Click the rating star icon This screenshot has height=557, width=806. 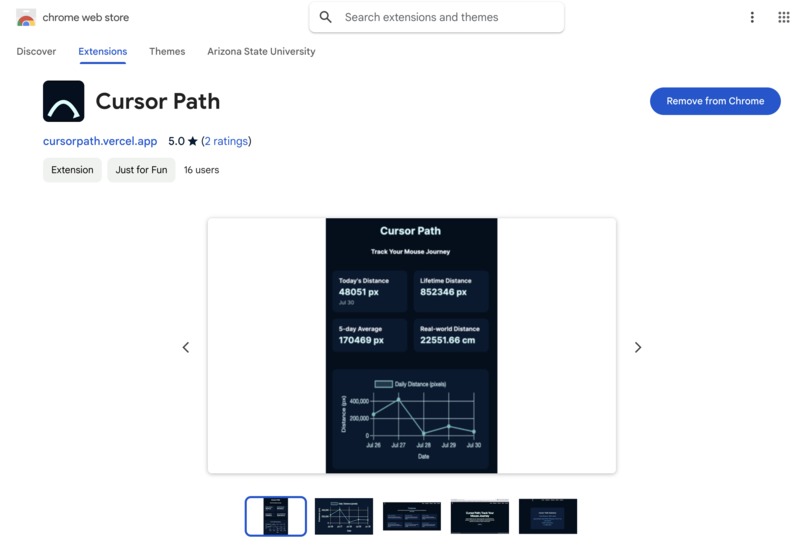click(x=193, y=141)
